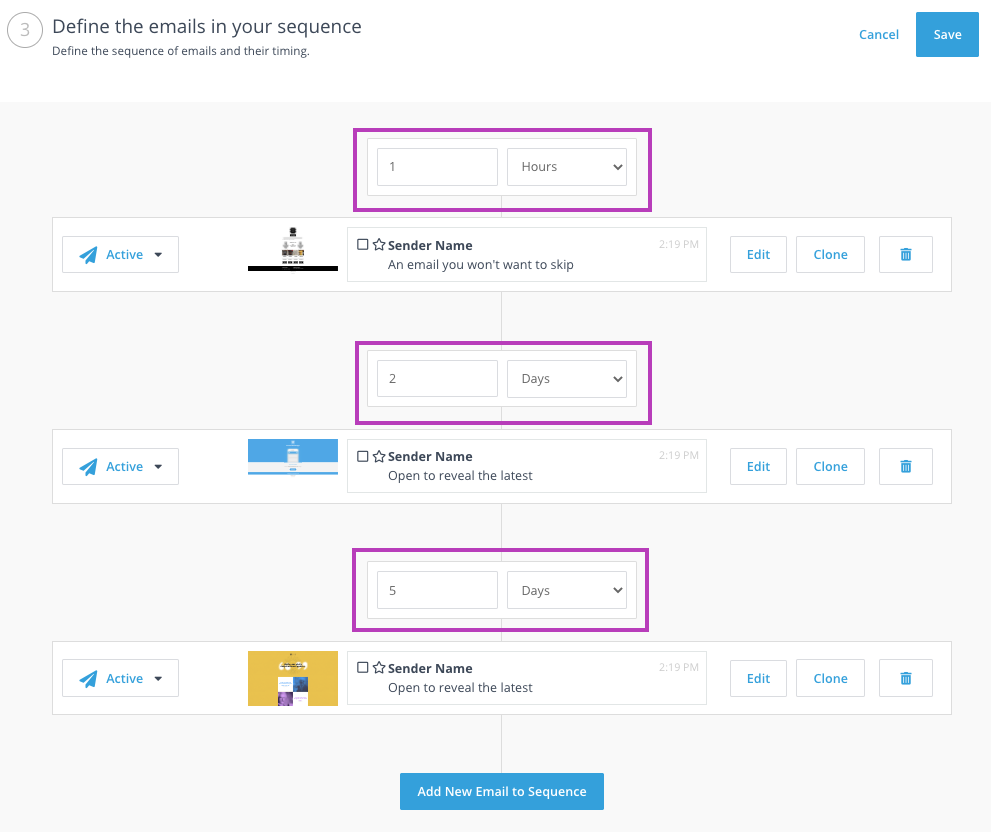Tick the checkbox in the first email preview

click(x=363, y=245)
